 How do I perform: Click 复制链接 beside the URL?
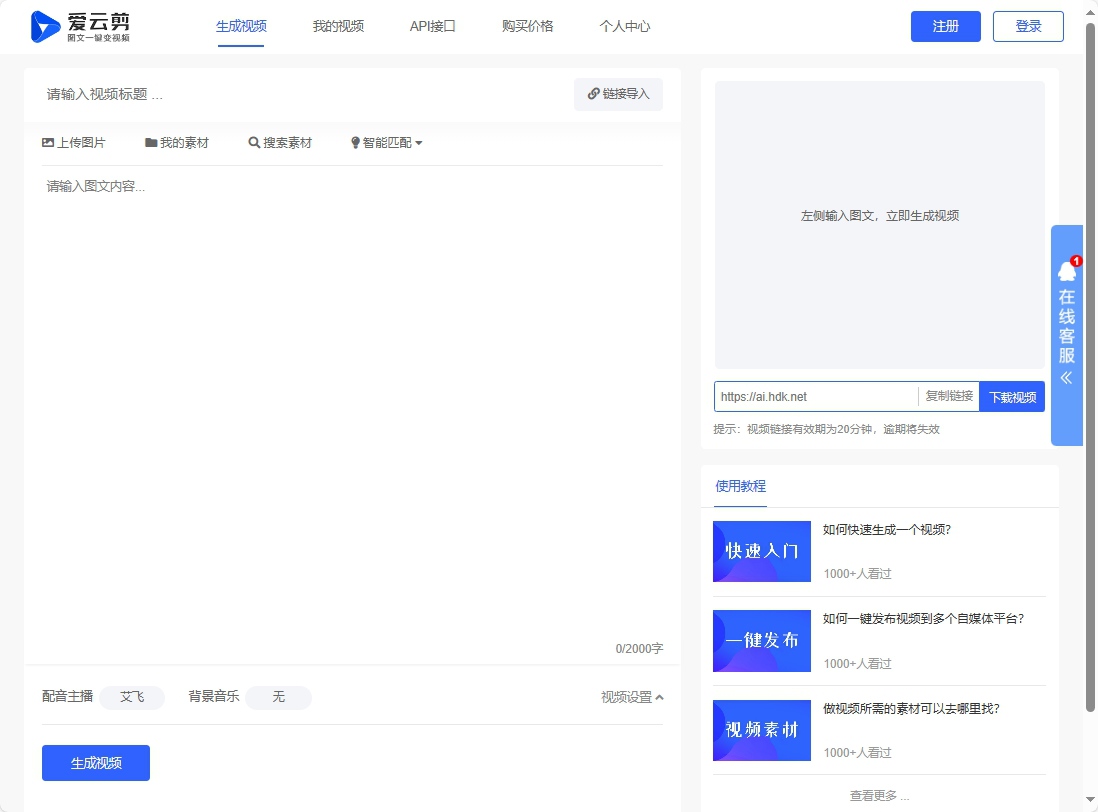point(948,397)
